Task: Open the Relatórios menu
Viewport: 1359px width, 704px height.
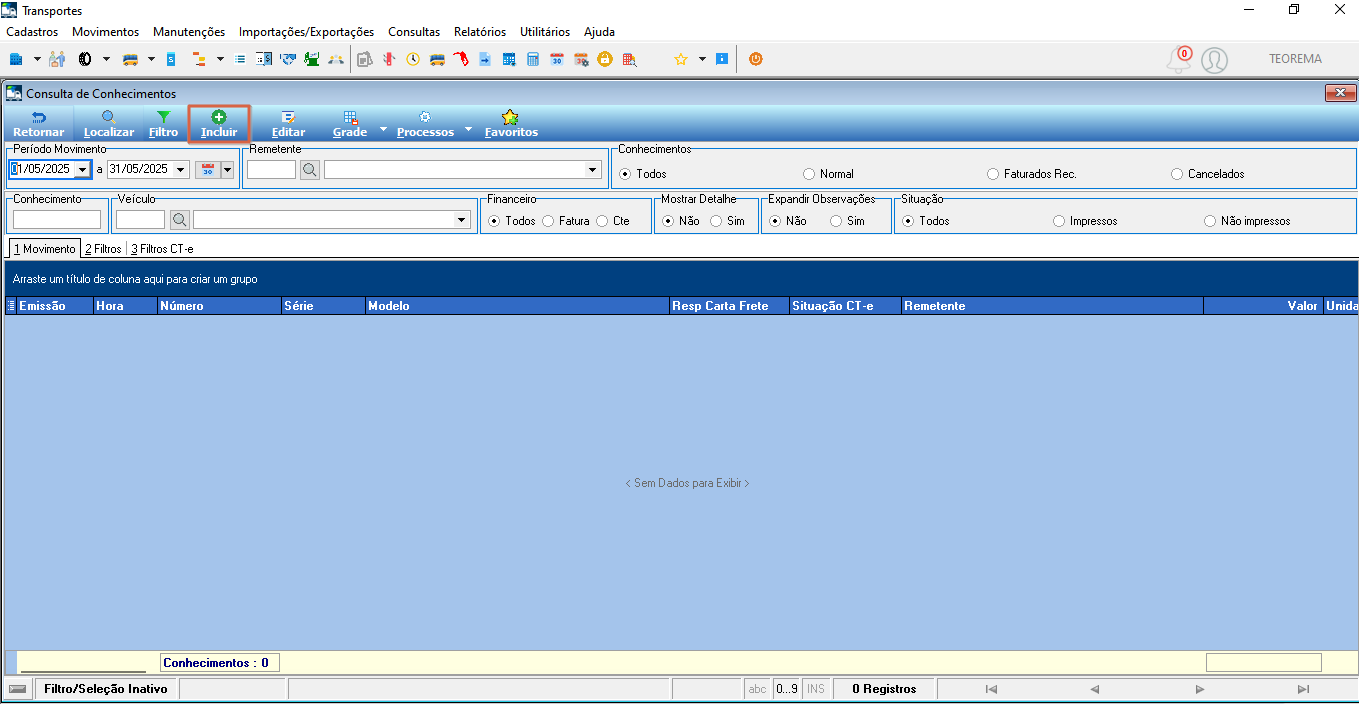Action: point(480,32)
